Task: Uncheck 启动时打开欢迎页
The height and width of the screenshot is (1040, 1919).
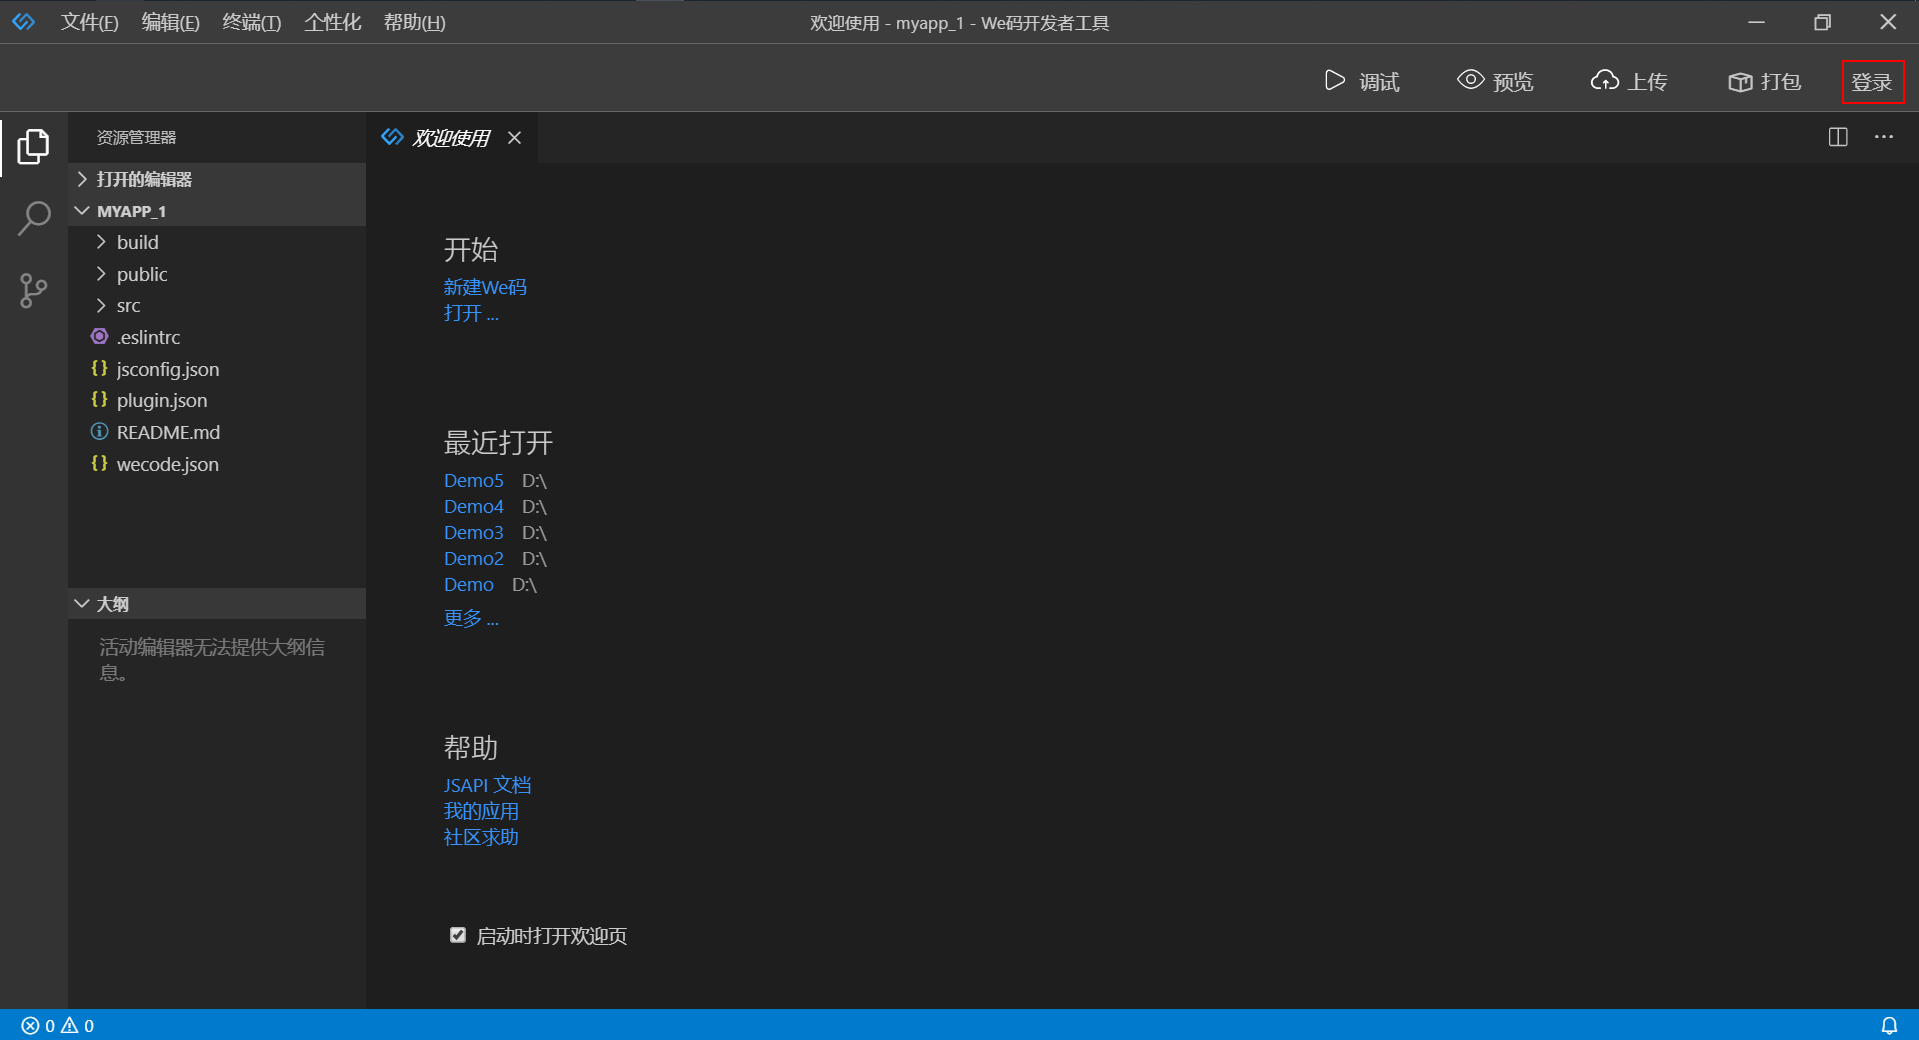Action: 457,935
